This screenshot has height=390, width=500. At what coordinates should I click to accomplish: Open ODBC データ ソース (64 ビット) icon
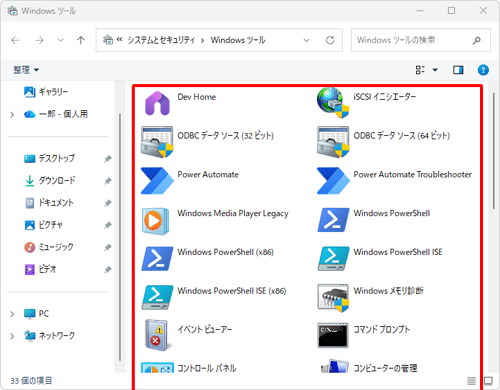333,142
